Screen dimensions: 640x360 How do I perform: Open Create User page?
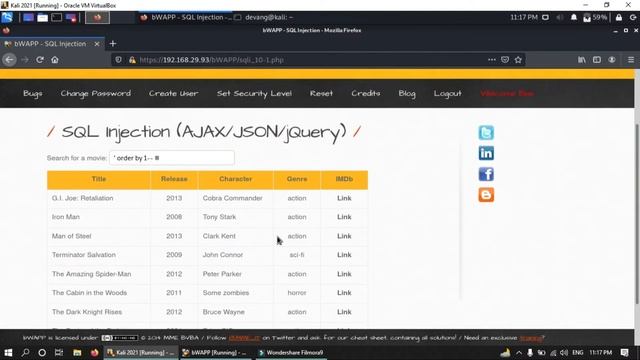173,93
